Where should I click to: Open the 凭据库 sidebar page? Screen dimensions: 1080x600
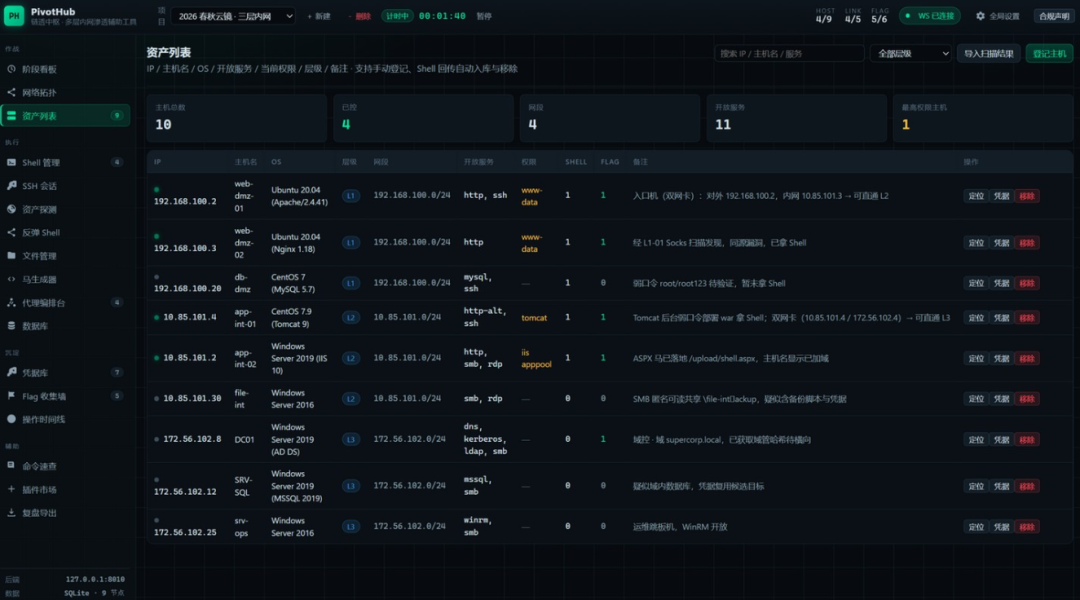pos(65,373)
